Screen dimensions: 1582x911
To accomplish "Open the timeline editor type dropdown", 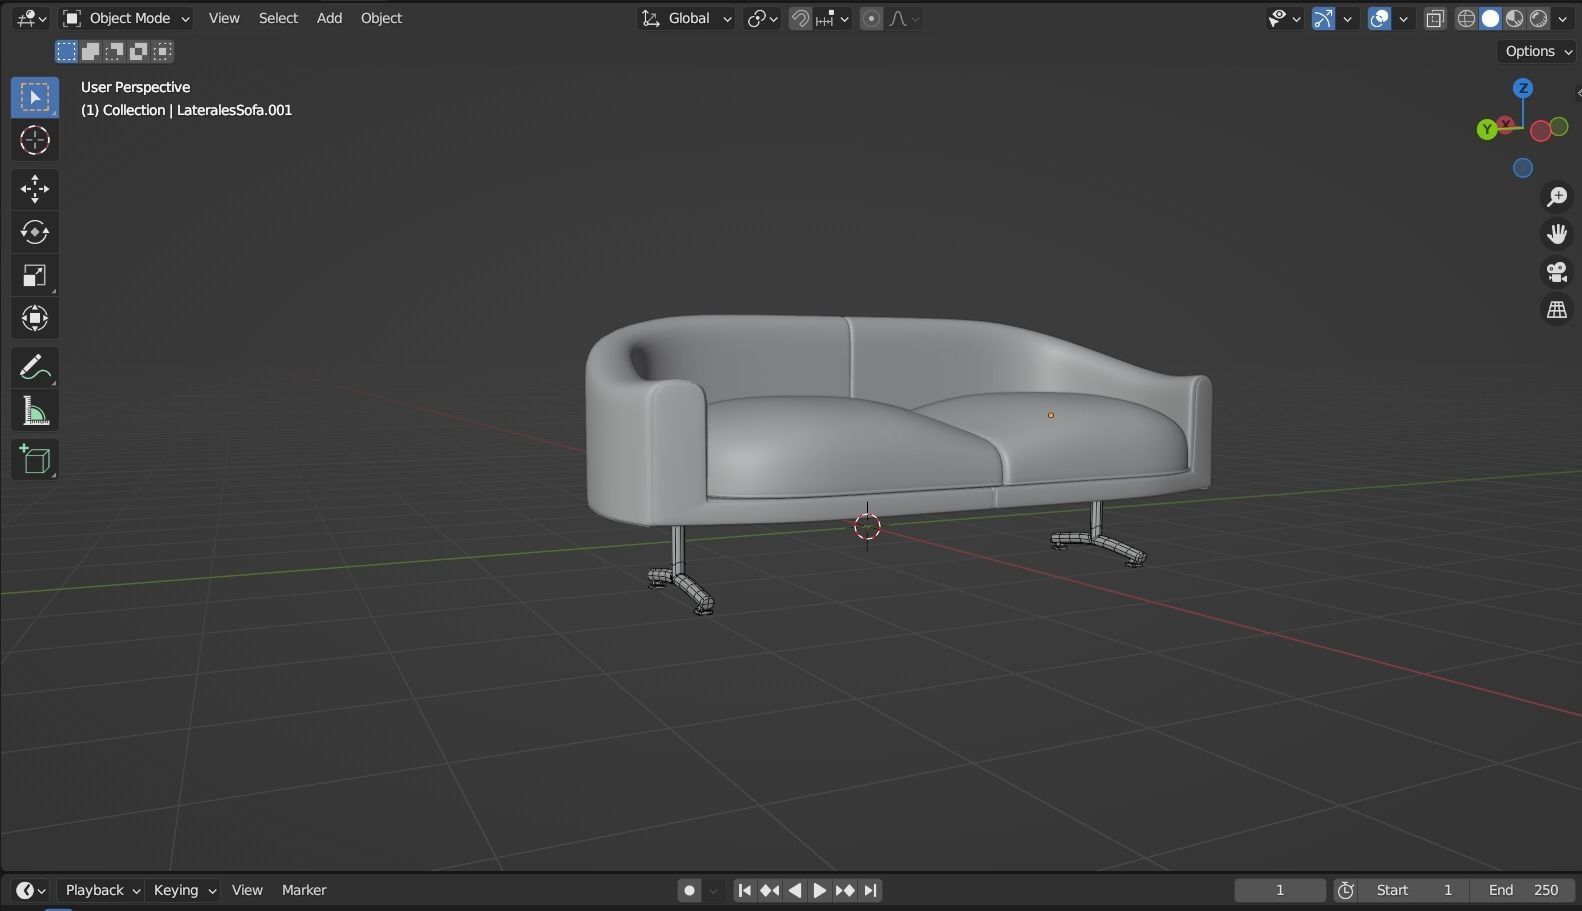I will pyautogui.click(x=31, y=890).
